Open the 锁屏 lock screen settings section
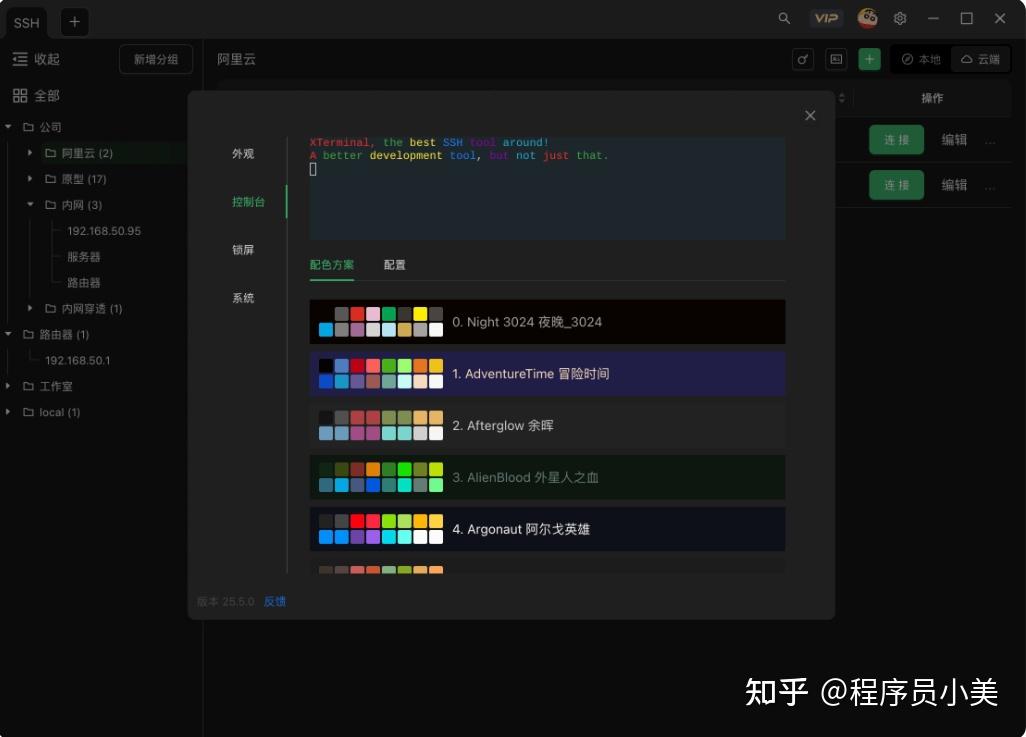This screenshot has width=1026, height=737. (x=243, y=250)
